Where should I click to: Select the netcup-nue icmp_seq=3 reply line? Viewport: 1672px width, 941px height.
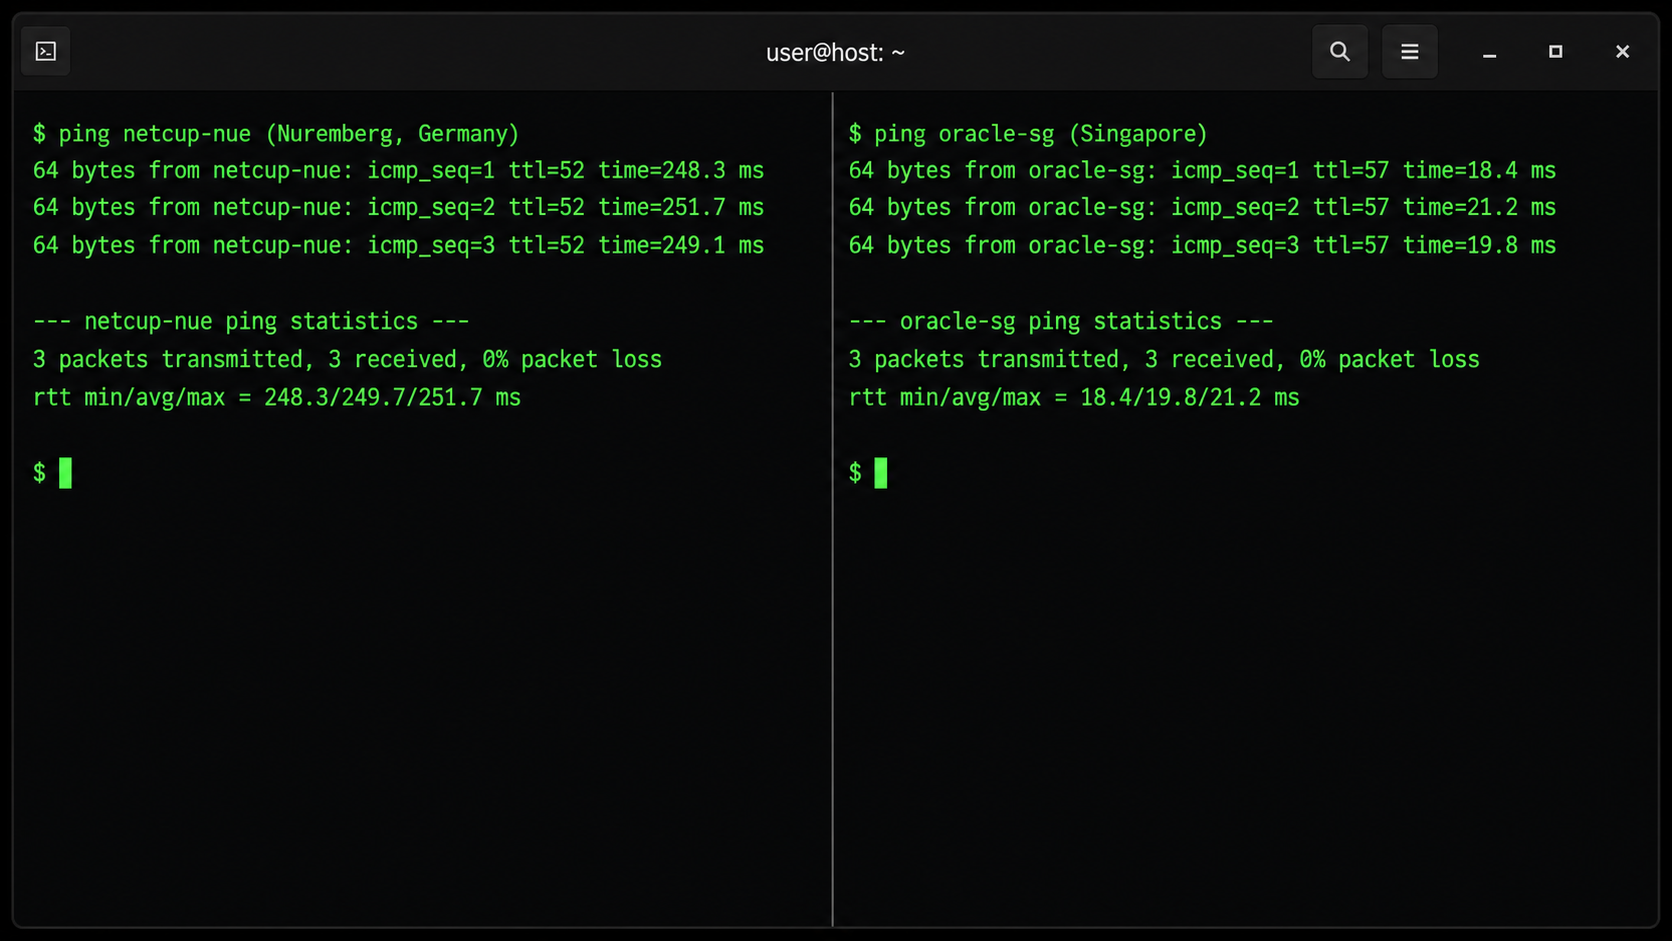[398, 246]
